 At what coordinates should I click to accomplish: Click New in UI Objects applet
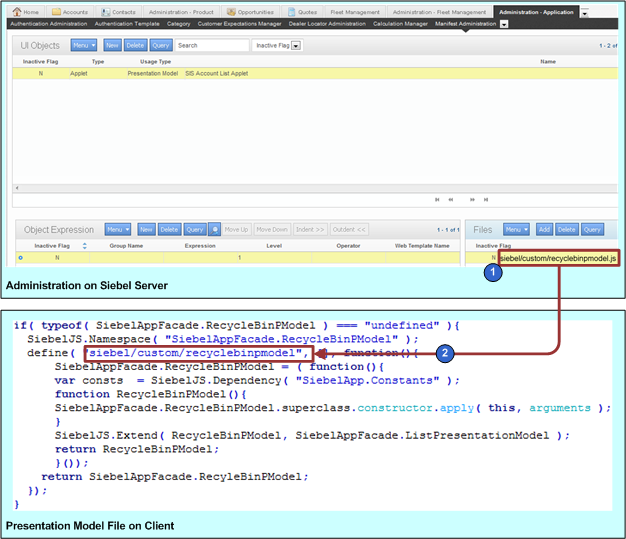(112, 45)
